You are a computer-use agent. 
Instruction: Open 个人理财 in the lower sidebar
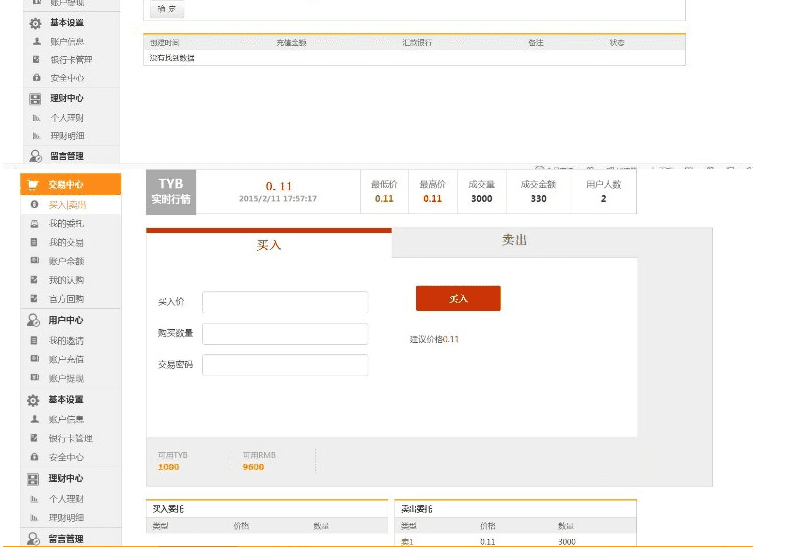pyautogui.click(x=67, y=499)
